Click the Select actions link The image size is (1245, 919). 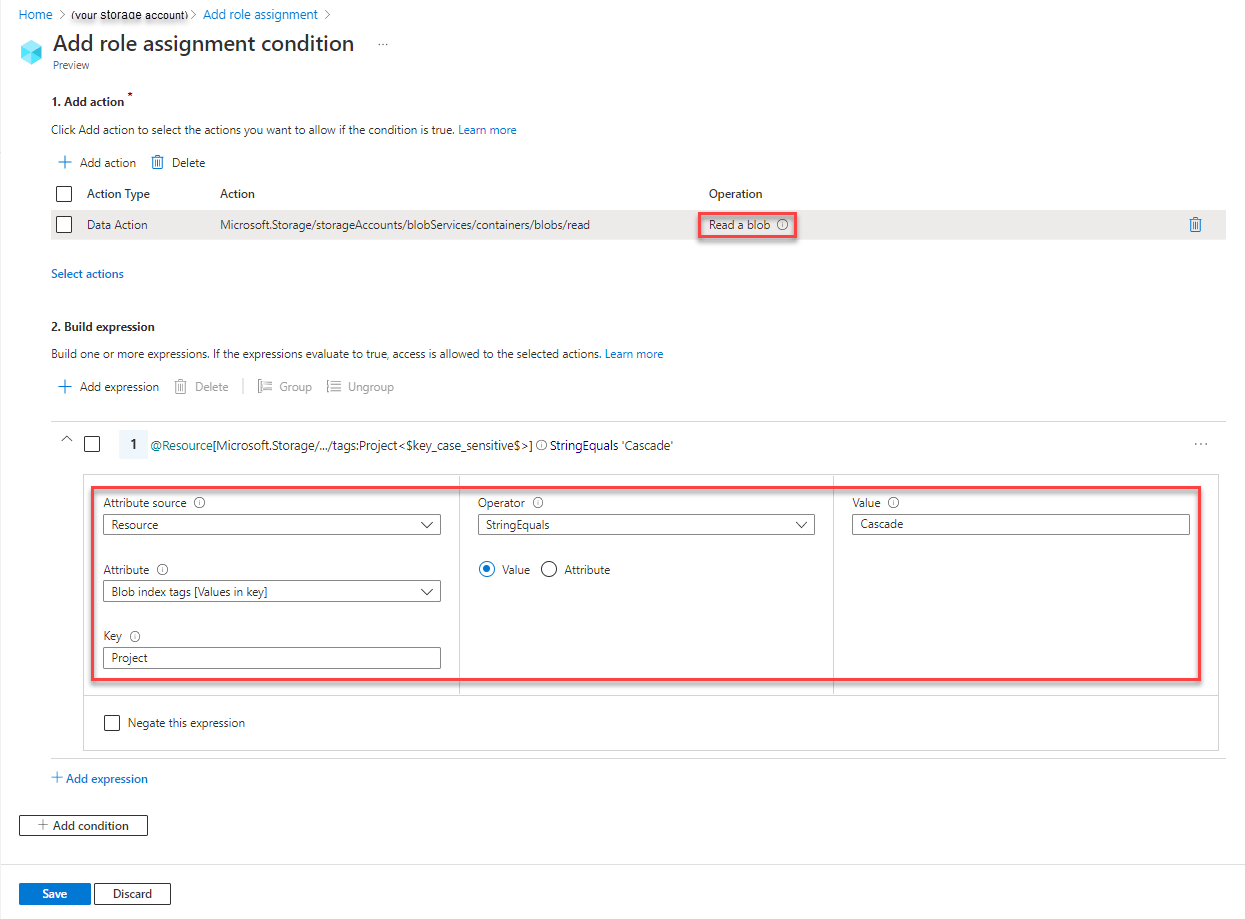(x=88, y=273)
